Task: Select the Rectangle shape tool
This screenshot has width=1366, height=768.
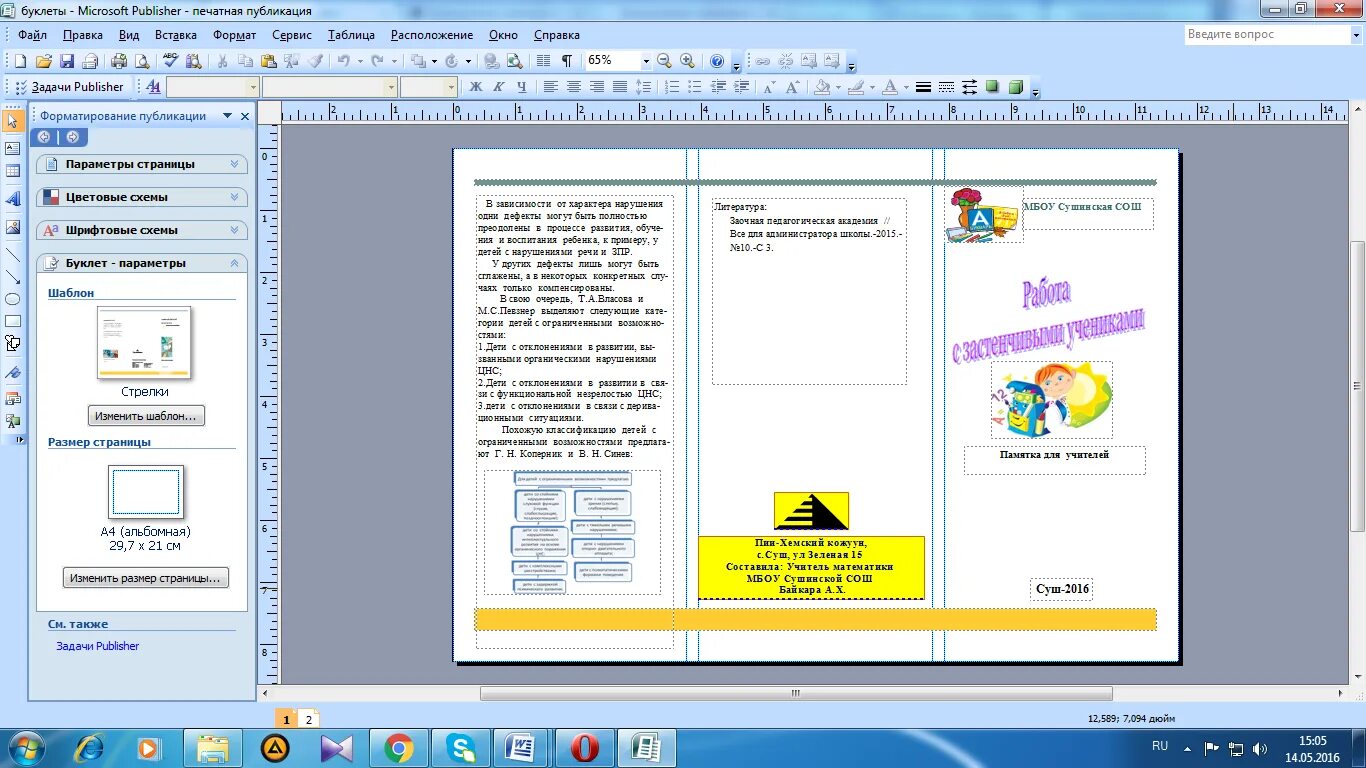Action: [13, 321]
